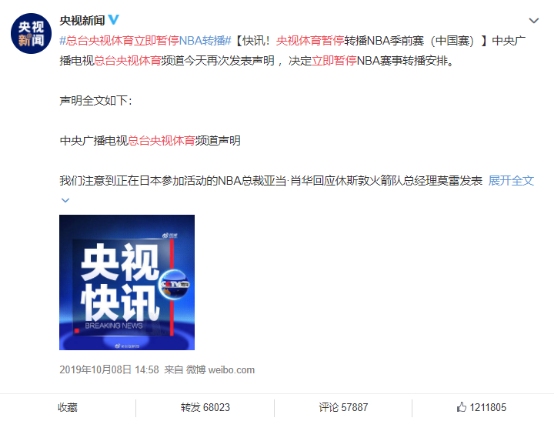554x421 pixels.
Task: Click the 央视新闻 round profile avatar
Action: pos(31,34)
